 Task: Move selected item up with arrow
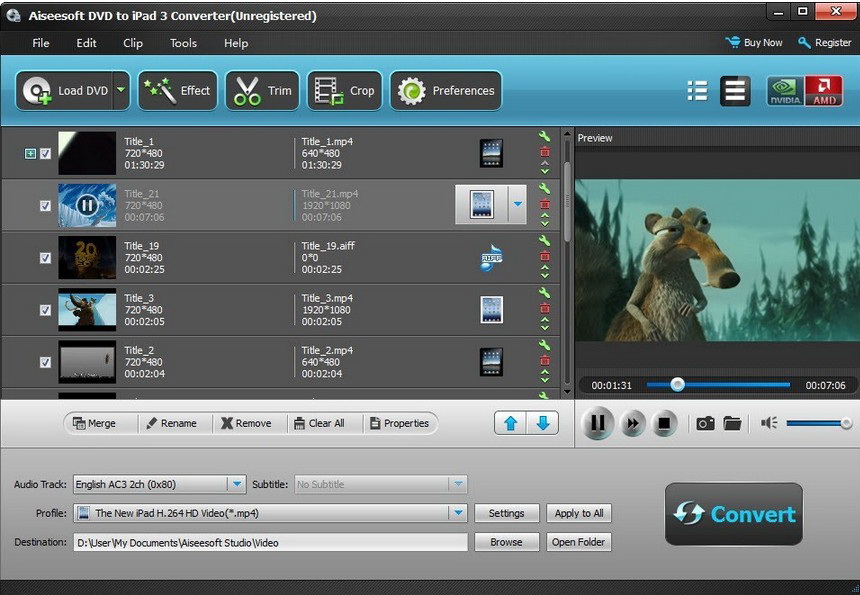(510, 423)
